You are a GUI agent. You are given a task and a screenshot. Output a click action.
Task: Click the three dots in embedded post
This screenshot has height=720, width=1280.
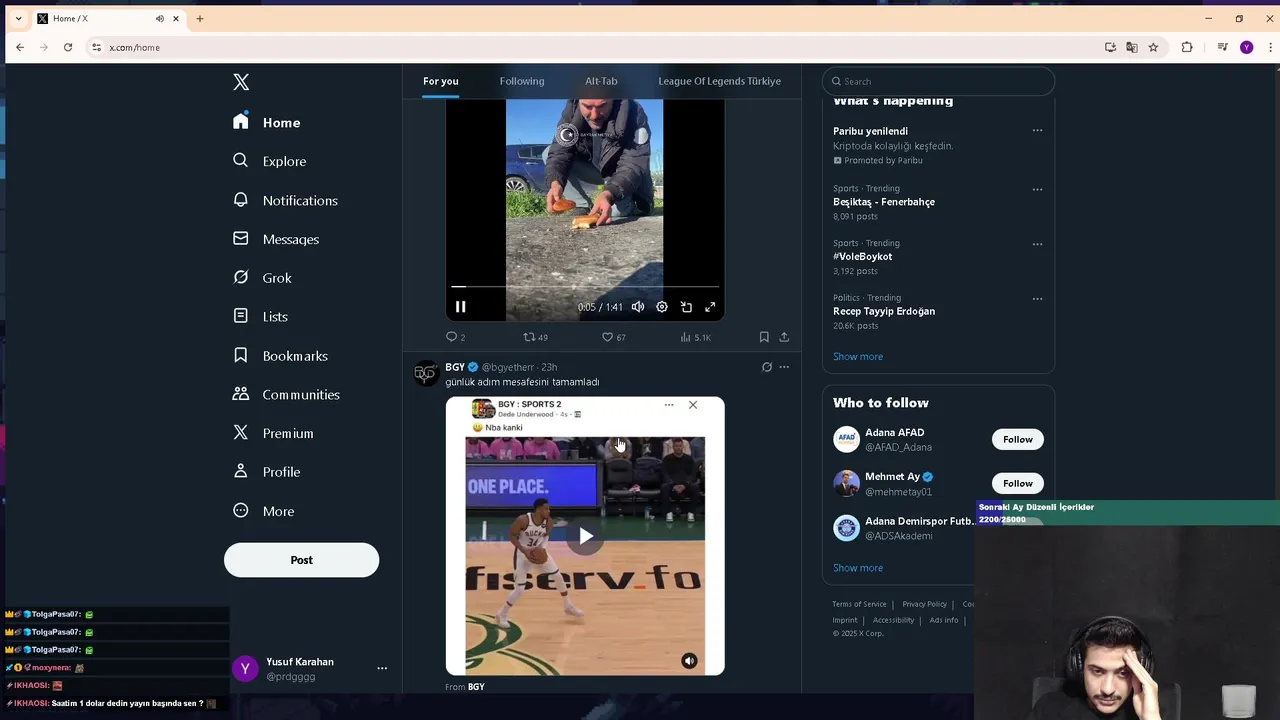(x=669, y=405)
